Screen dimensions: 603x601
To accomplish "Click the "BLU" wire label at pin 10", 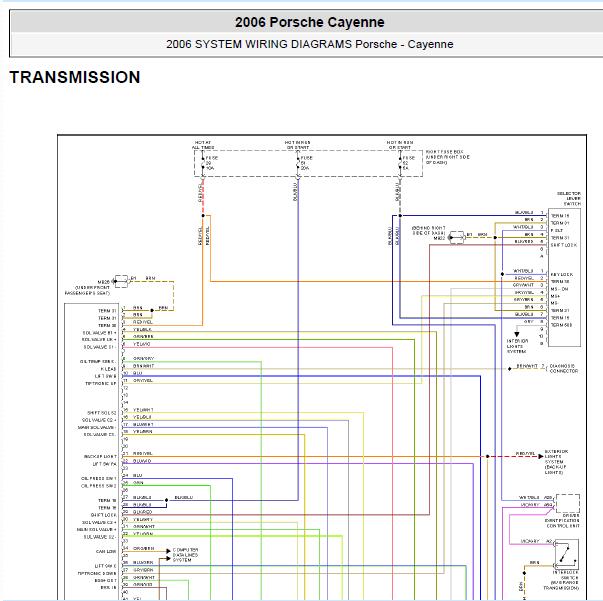I will pos(138,373).
